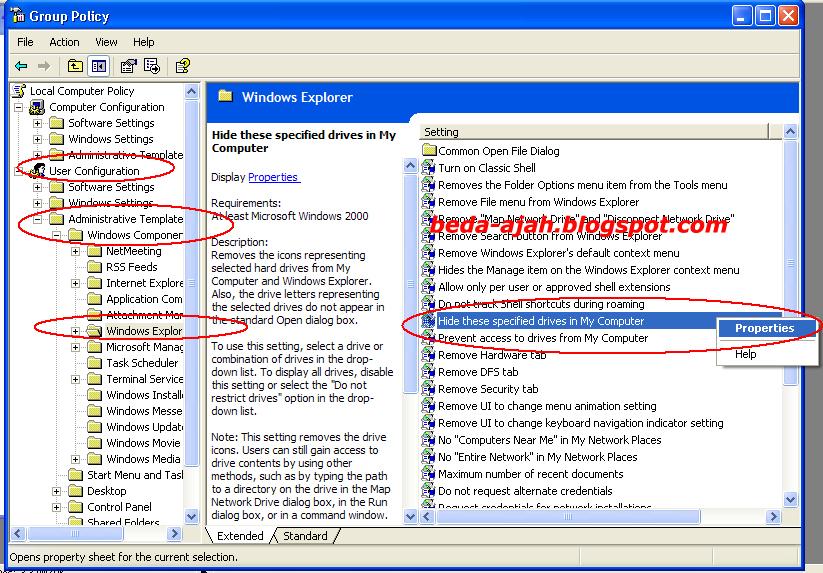The image size is (823, 573).
Task: Expand the Desktop tree node
Action: click(x=57, y=491)
